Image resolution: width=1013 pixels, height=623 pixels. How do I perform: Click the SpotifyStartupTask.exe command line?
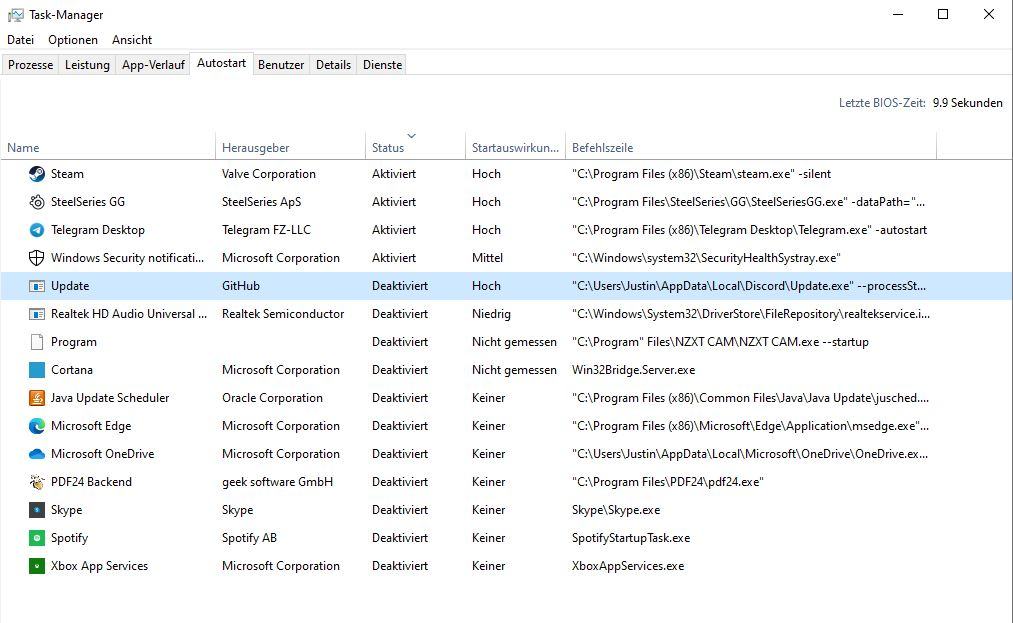631,538
